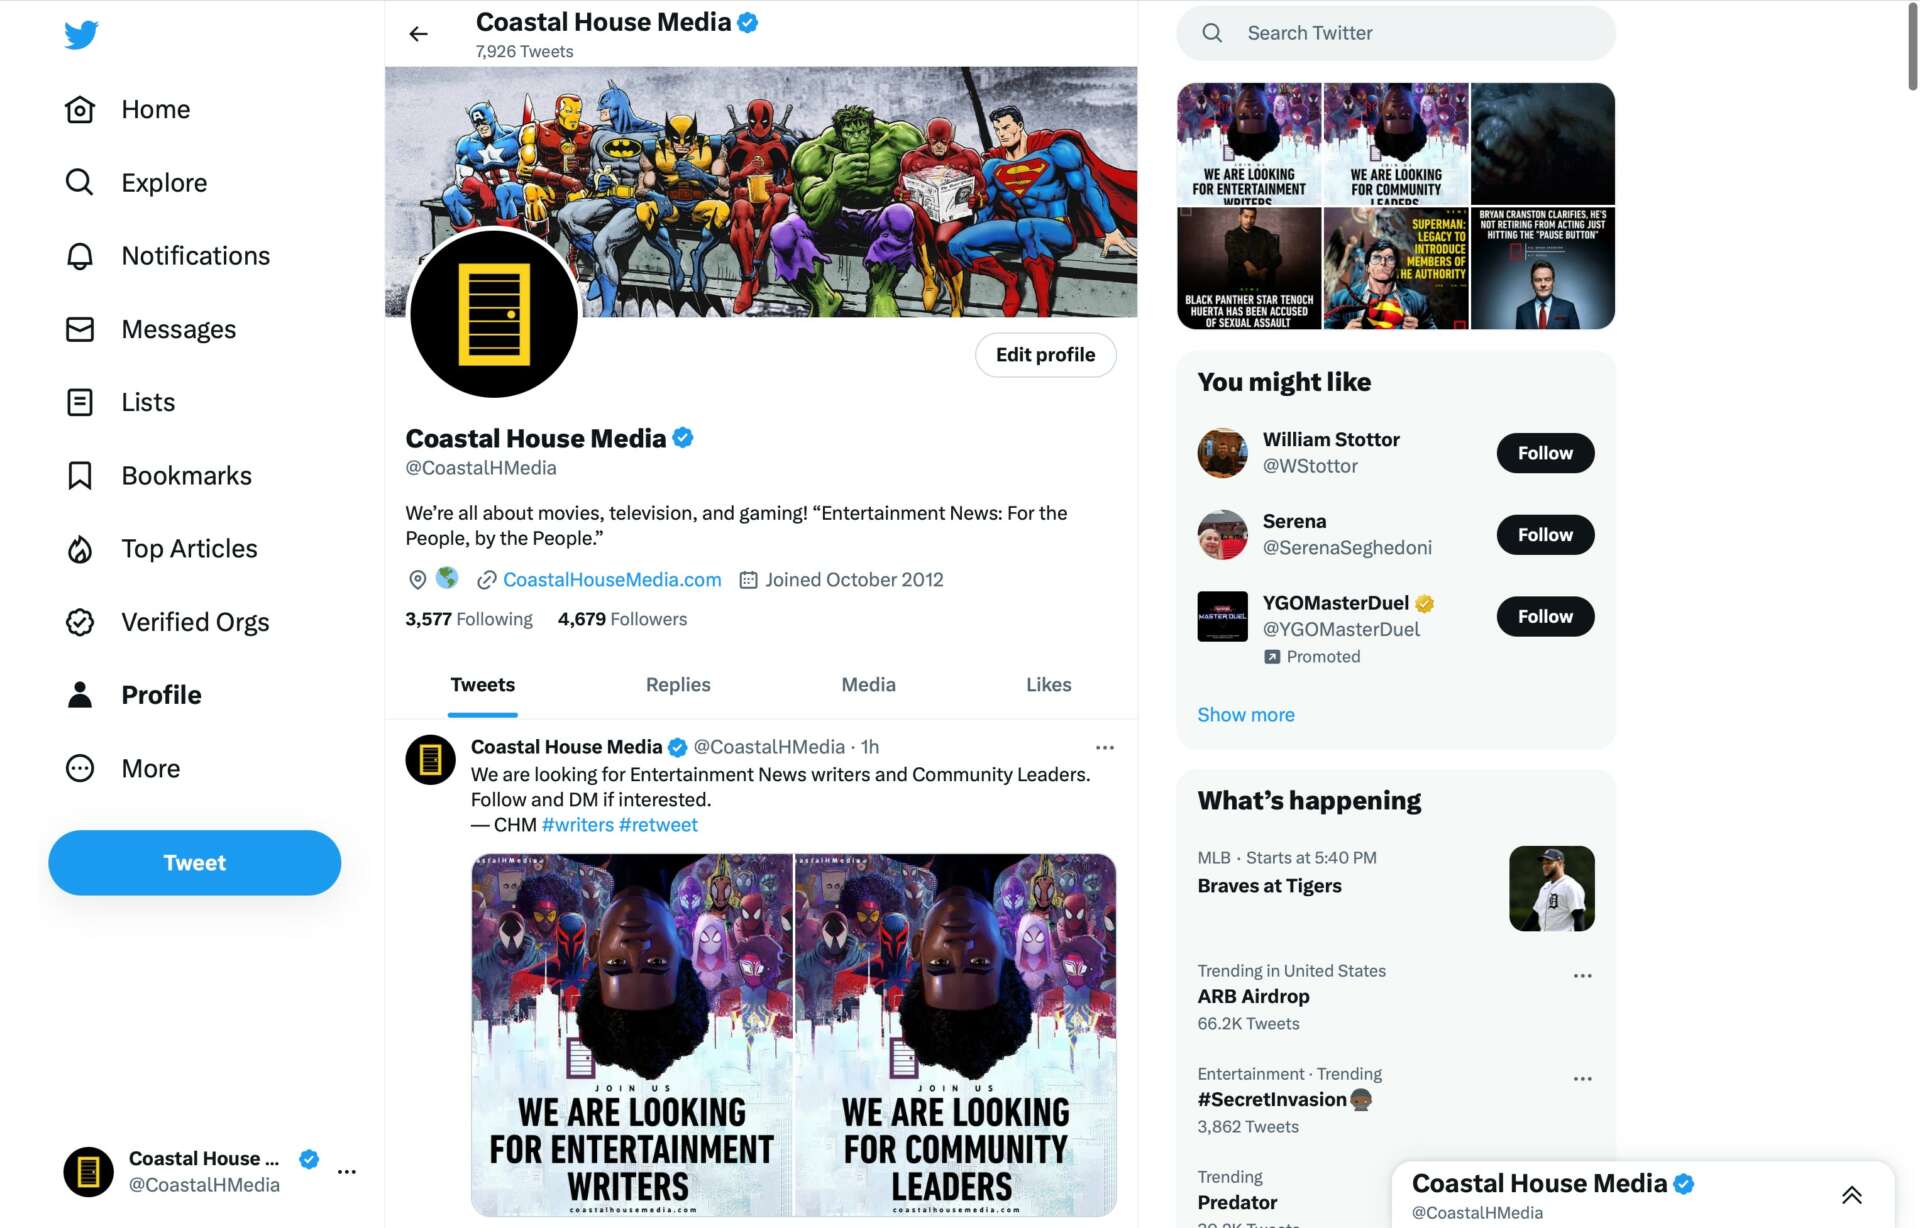Open Top Articles flame icon
The height and width of the screenshot is (1228, 1920).
[x=80, y=549]
